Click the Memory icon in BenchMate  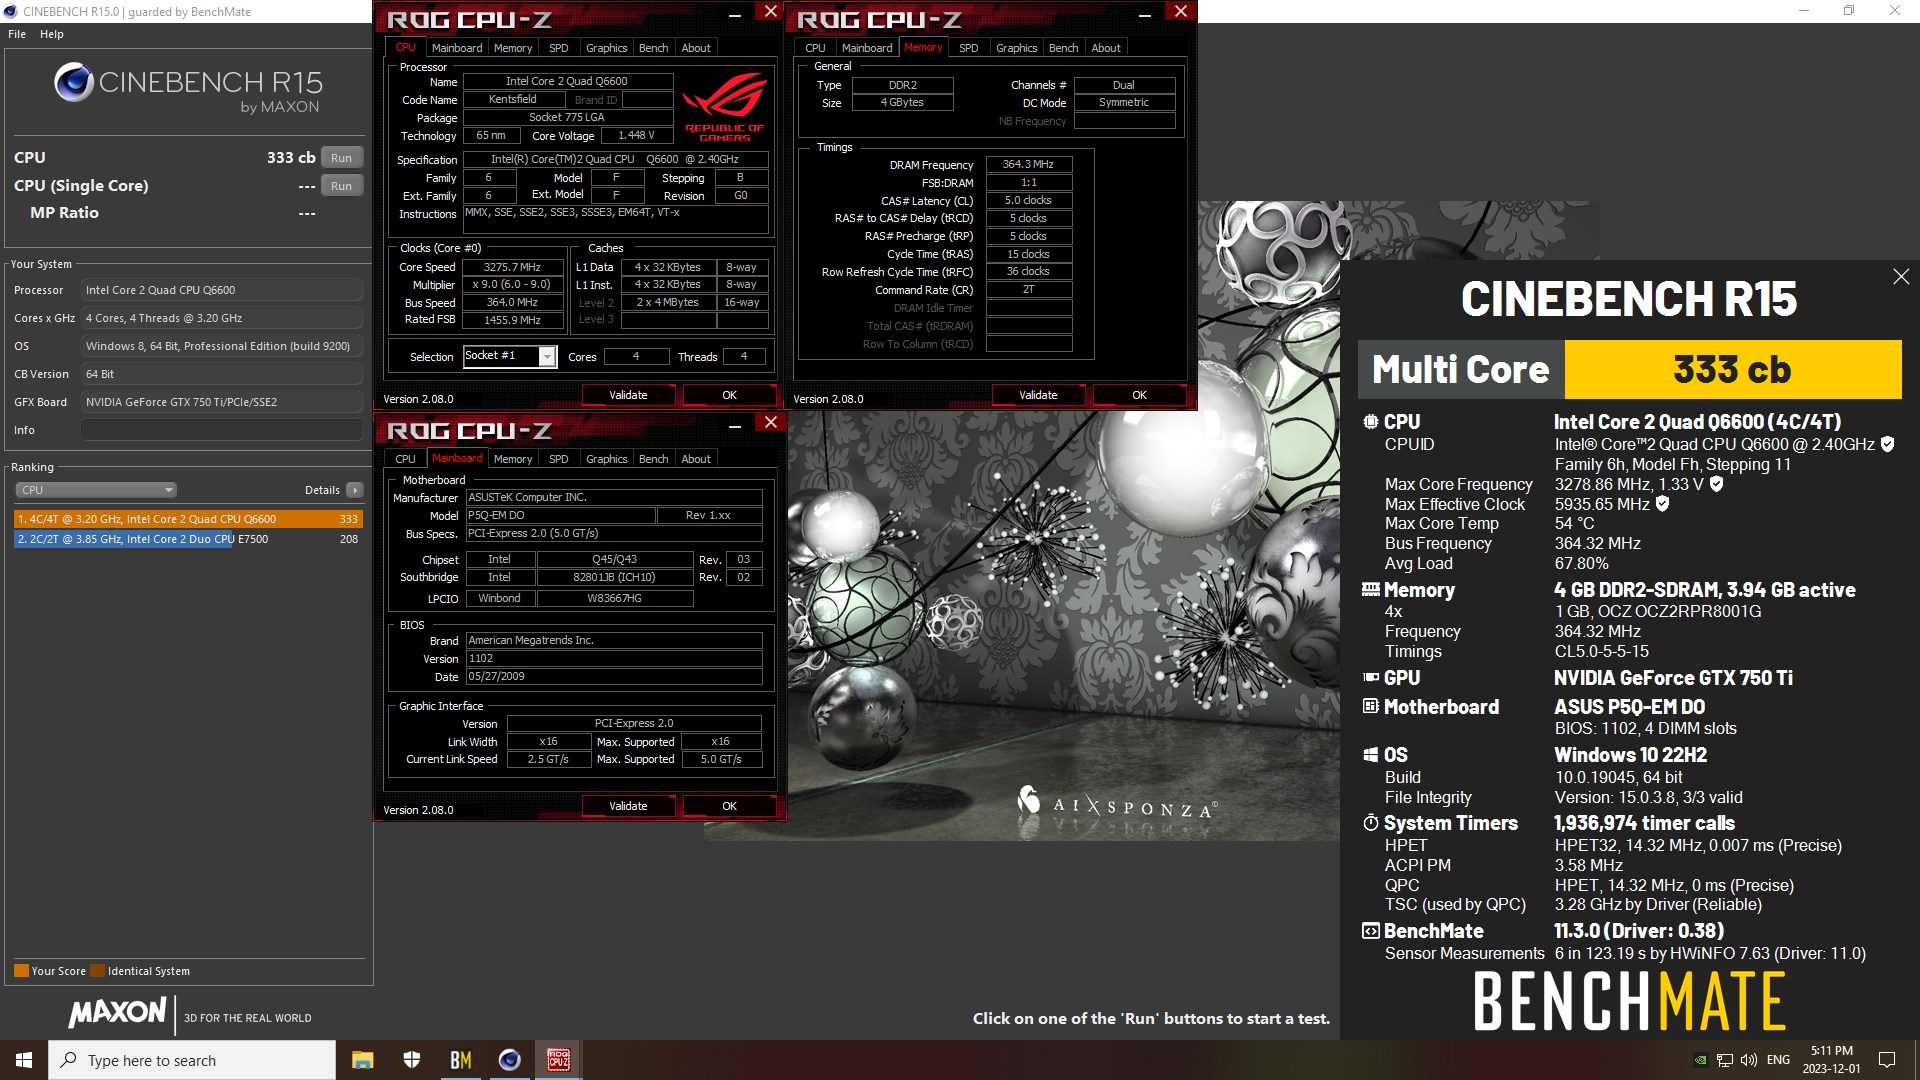click(1371, 590)
